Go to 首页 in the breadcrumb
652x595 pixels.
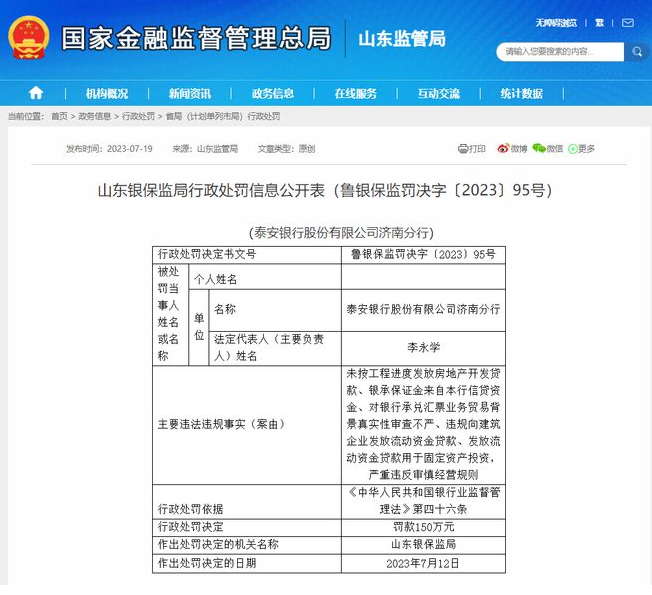coord(59,117)
